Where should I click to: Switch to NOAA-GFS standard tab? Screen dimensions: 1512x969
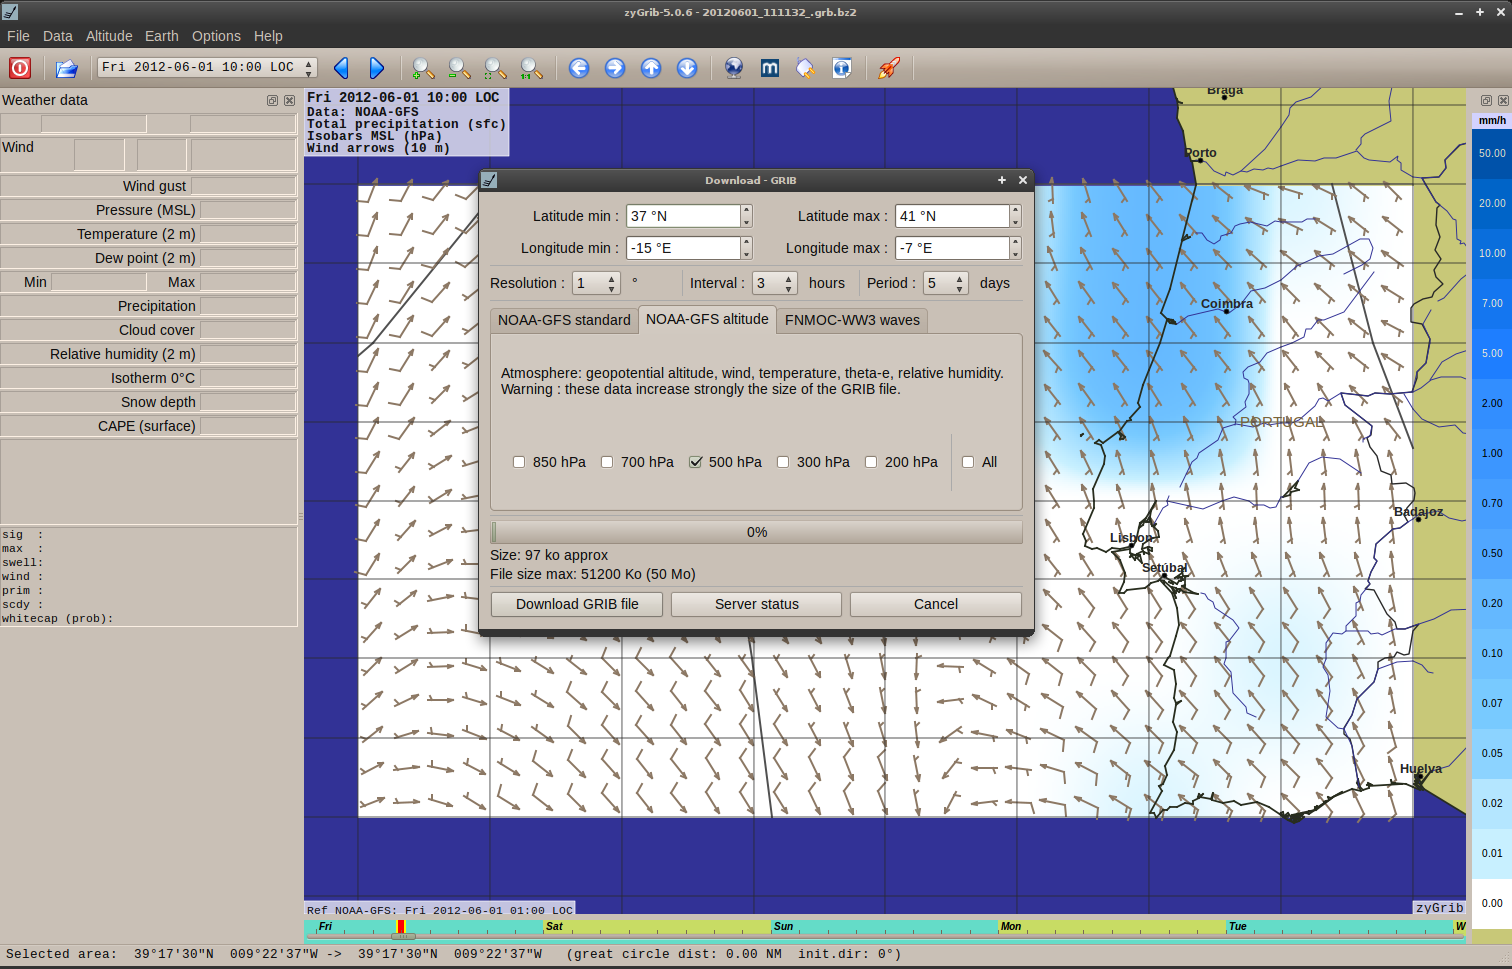pos(564,320)
